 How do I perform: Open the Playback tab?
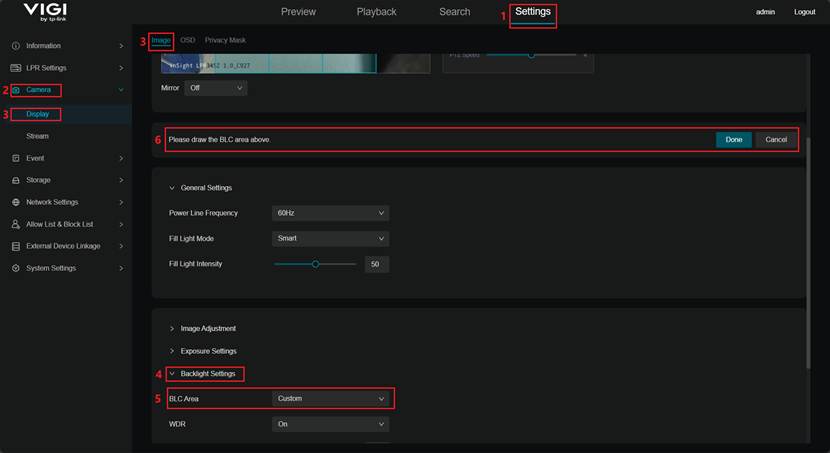pos(376,12)
